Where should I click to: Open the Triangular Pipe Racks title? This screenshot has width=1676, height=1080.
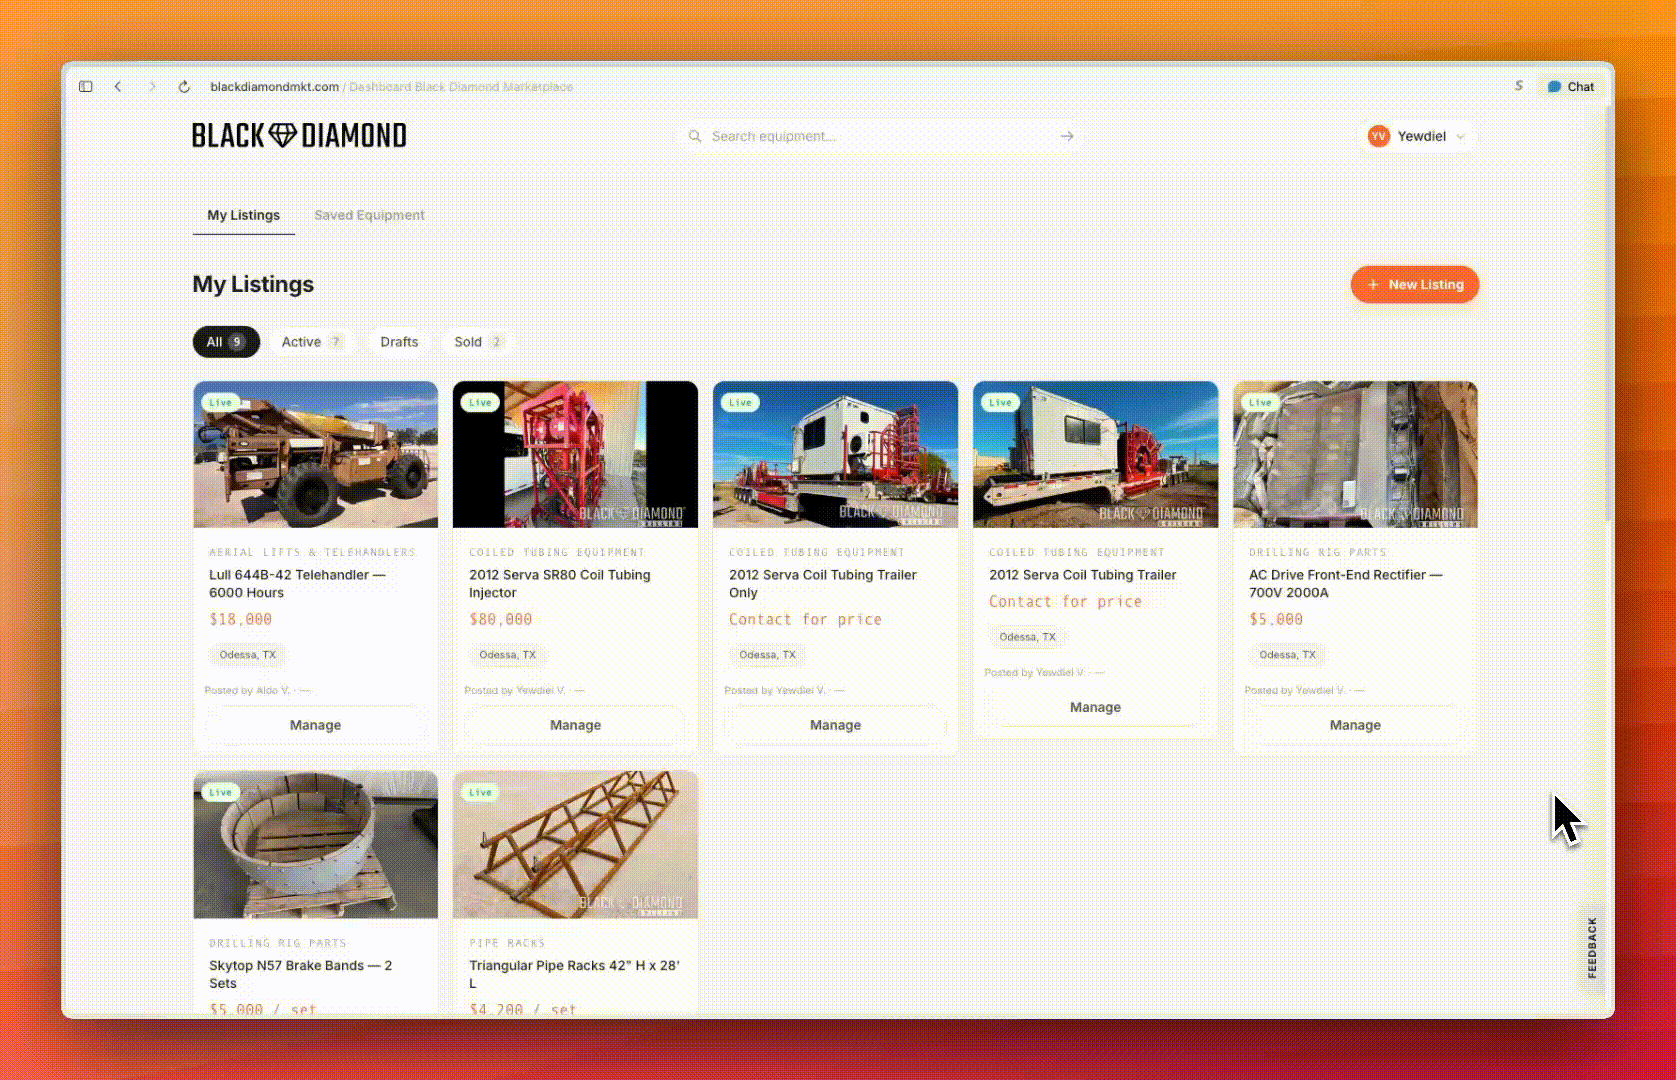[x=574, y=974]
